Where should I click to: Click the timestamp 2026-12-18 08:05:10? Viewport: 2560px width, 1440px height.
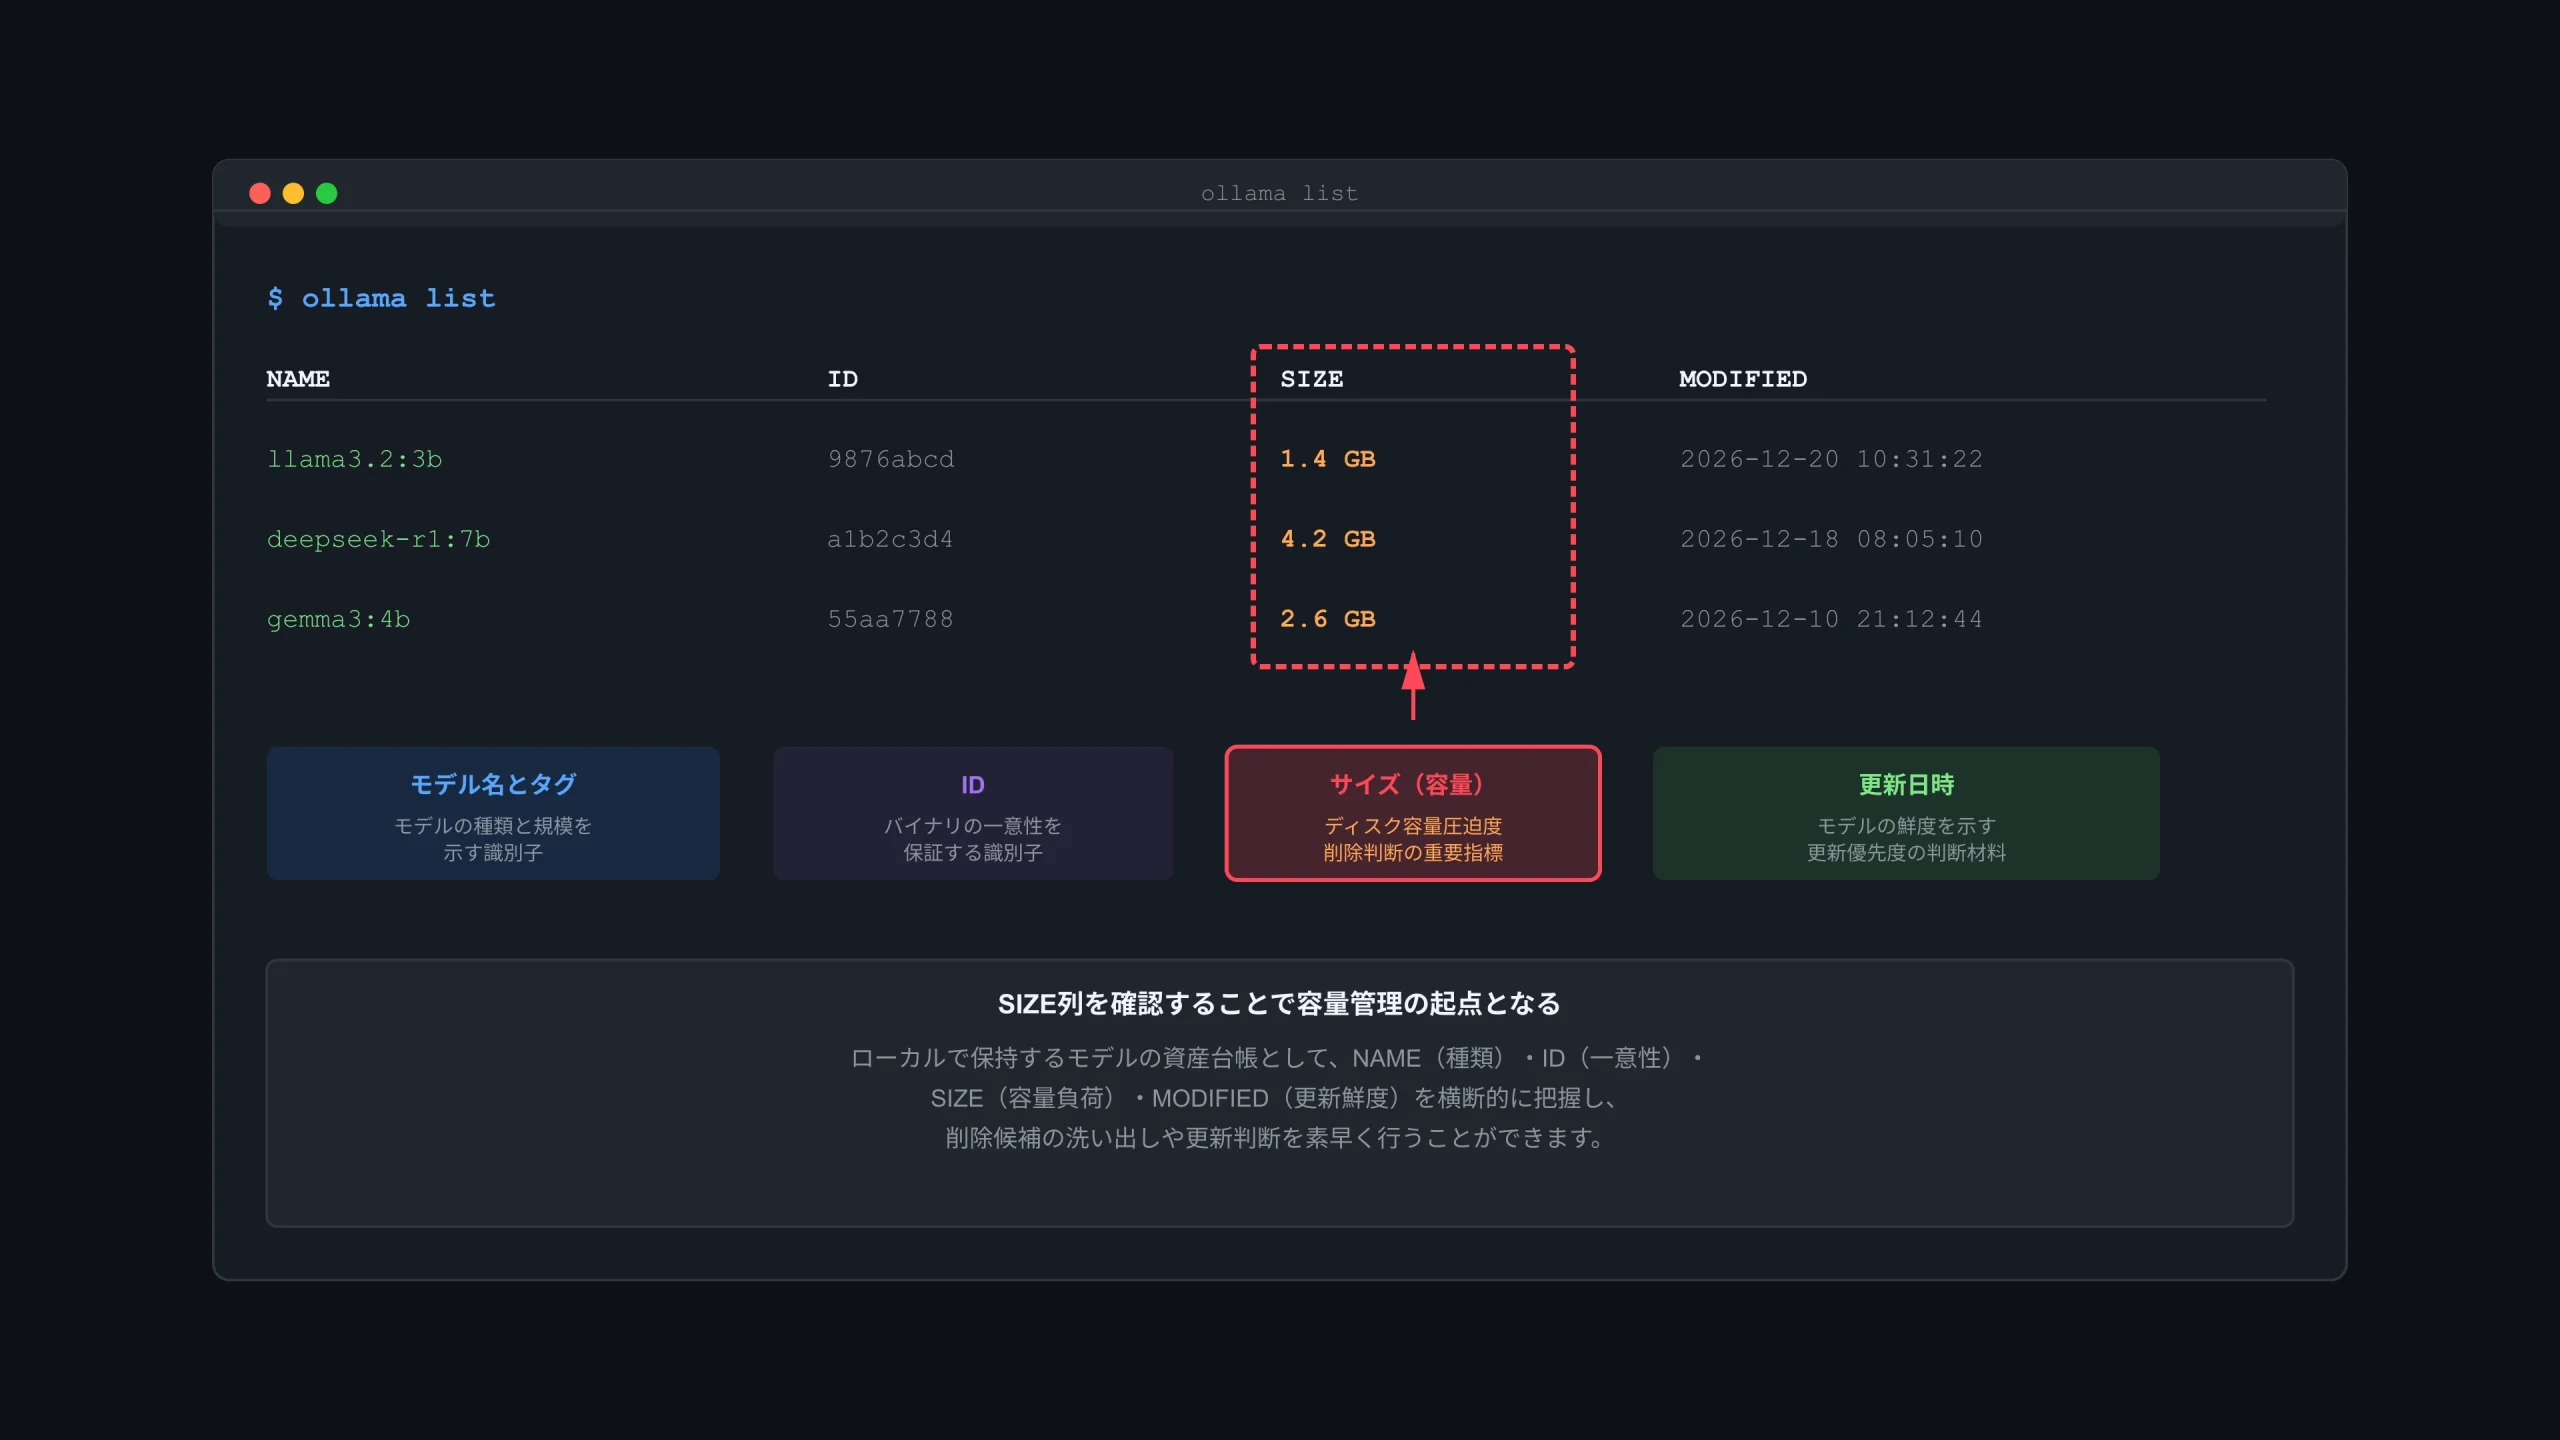tap(1831, 539)
